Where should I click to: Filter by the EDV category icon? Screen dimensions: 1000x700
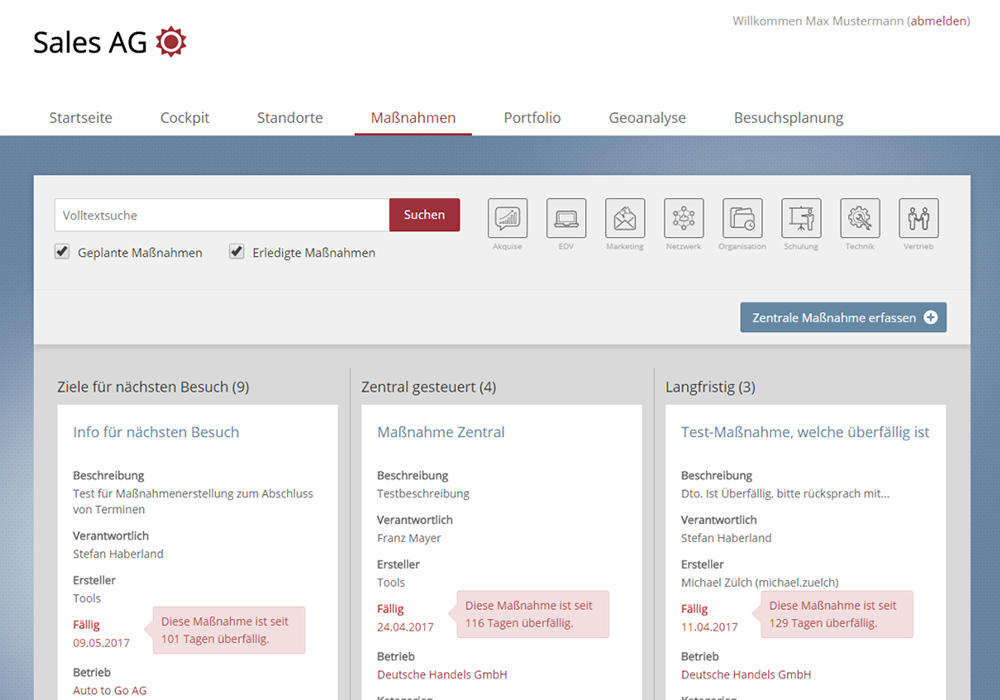(566, 218)
